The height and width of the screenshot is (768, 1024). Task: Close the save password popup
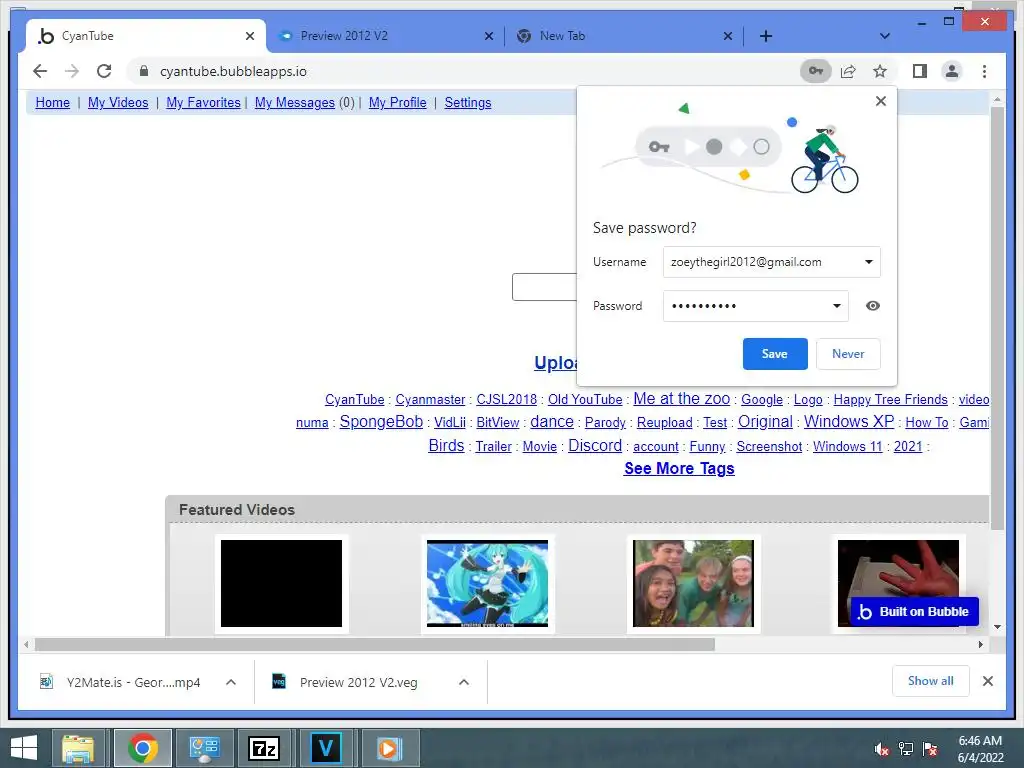click(x=881, y=101)
